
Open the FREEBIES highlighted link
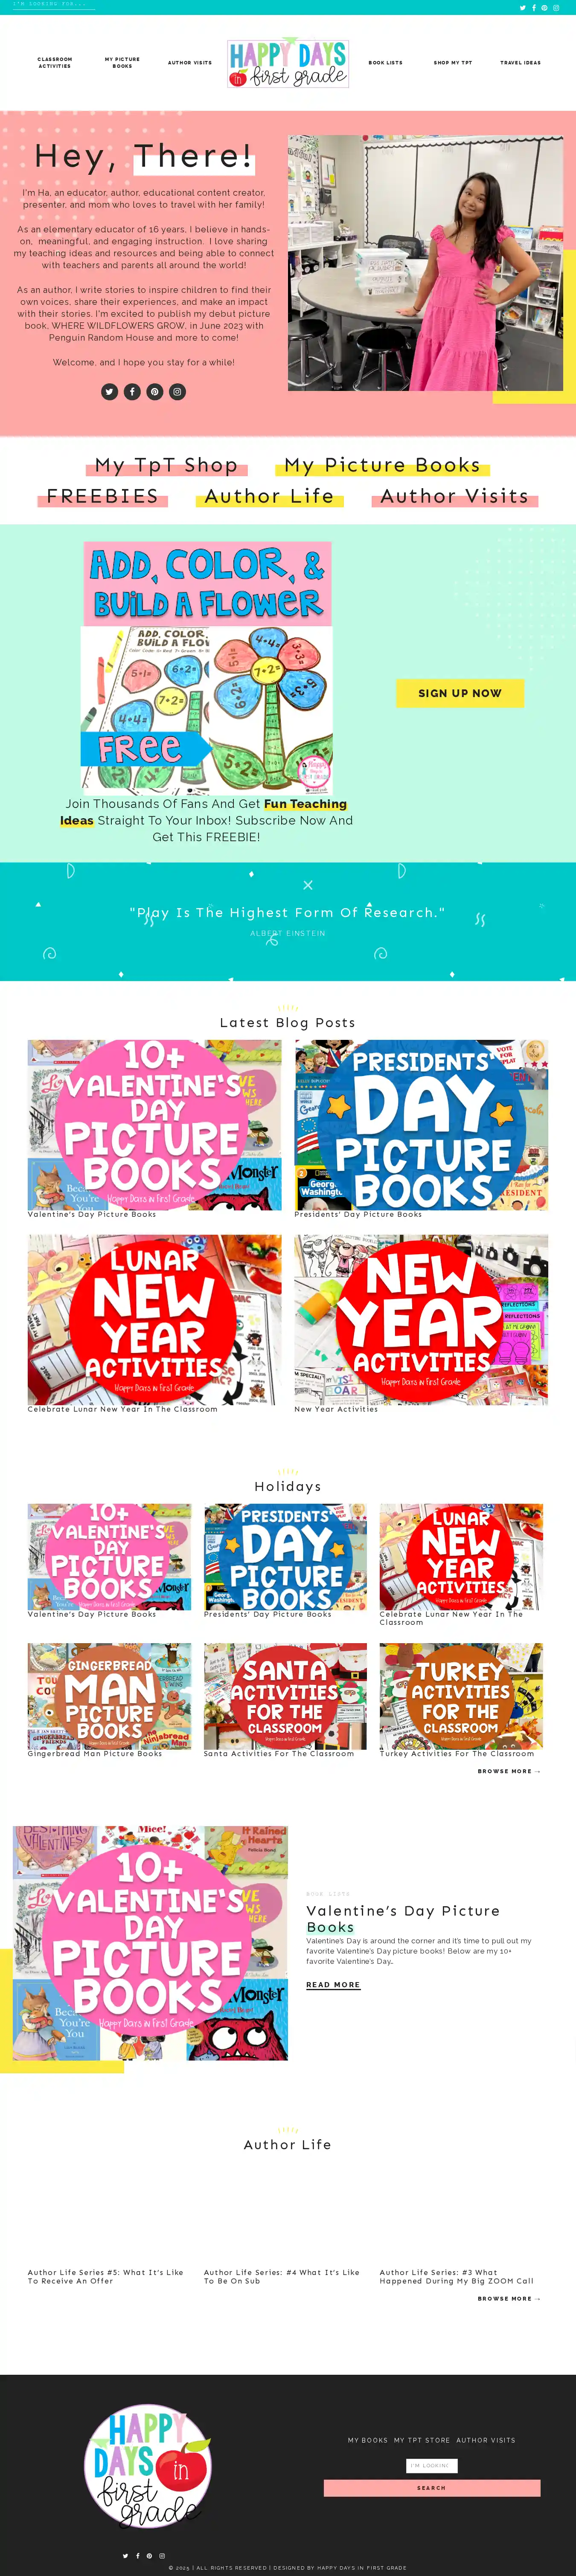[x=102, y=496]
